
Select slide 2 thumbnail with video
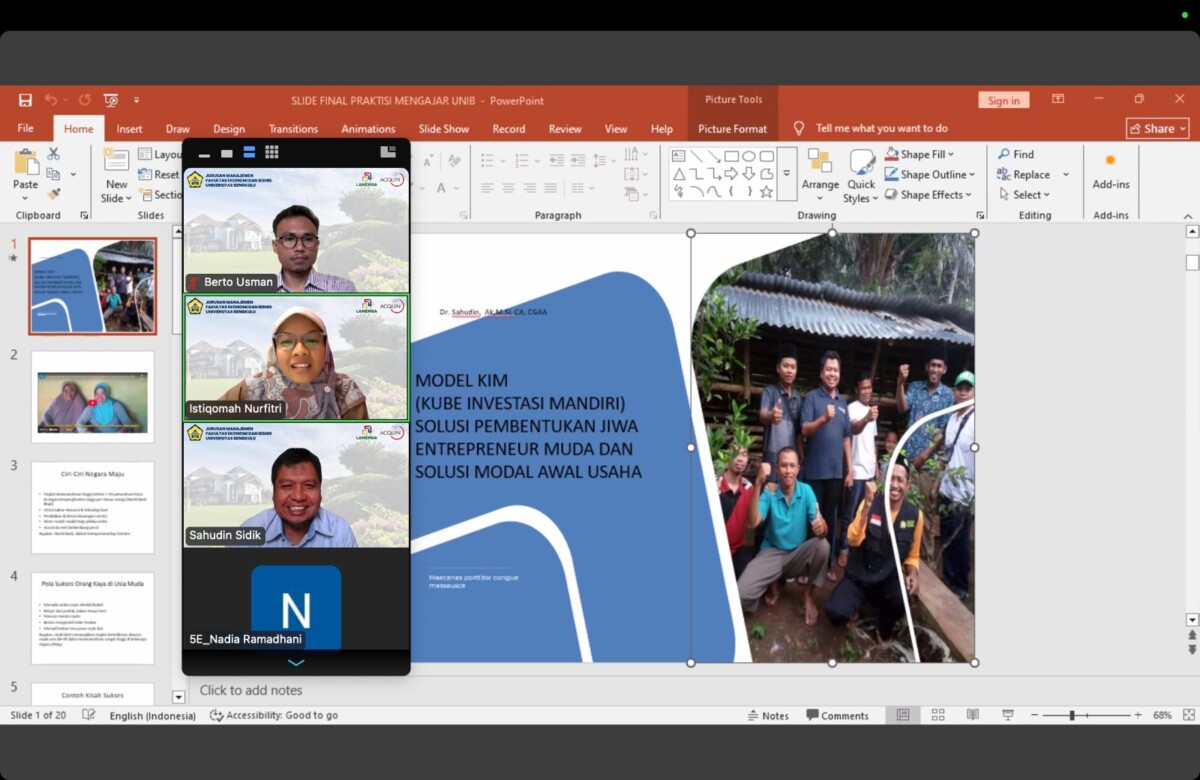tap(92, 397)
